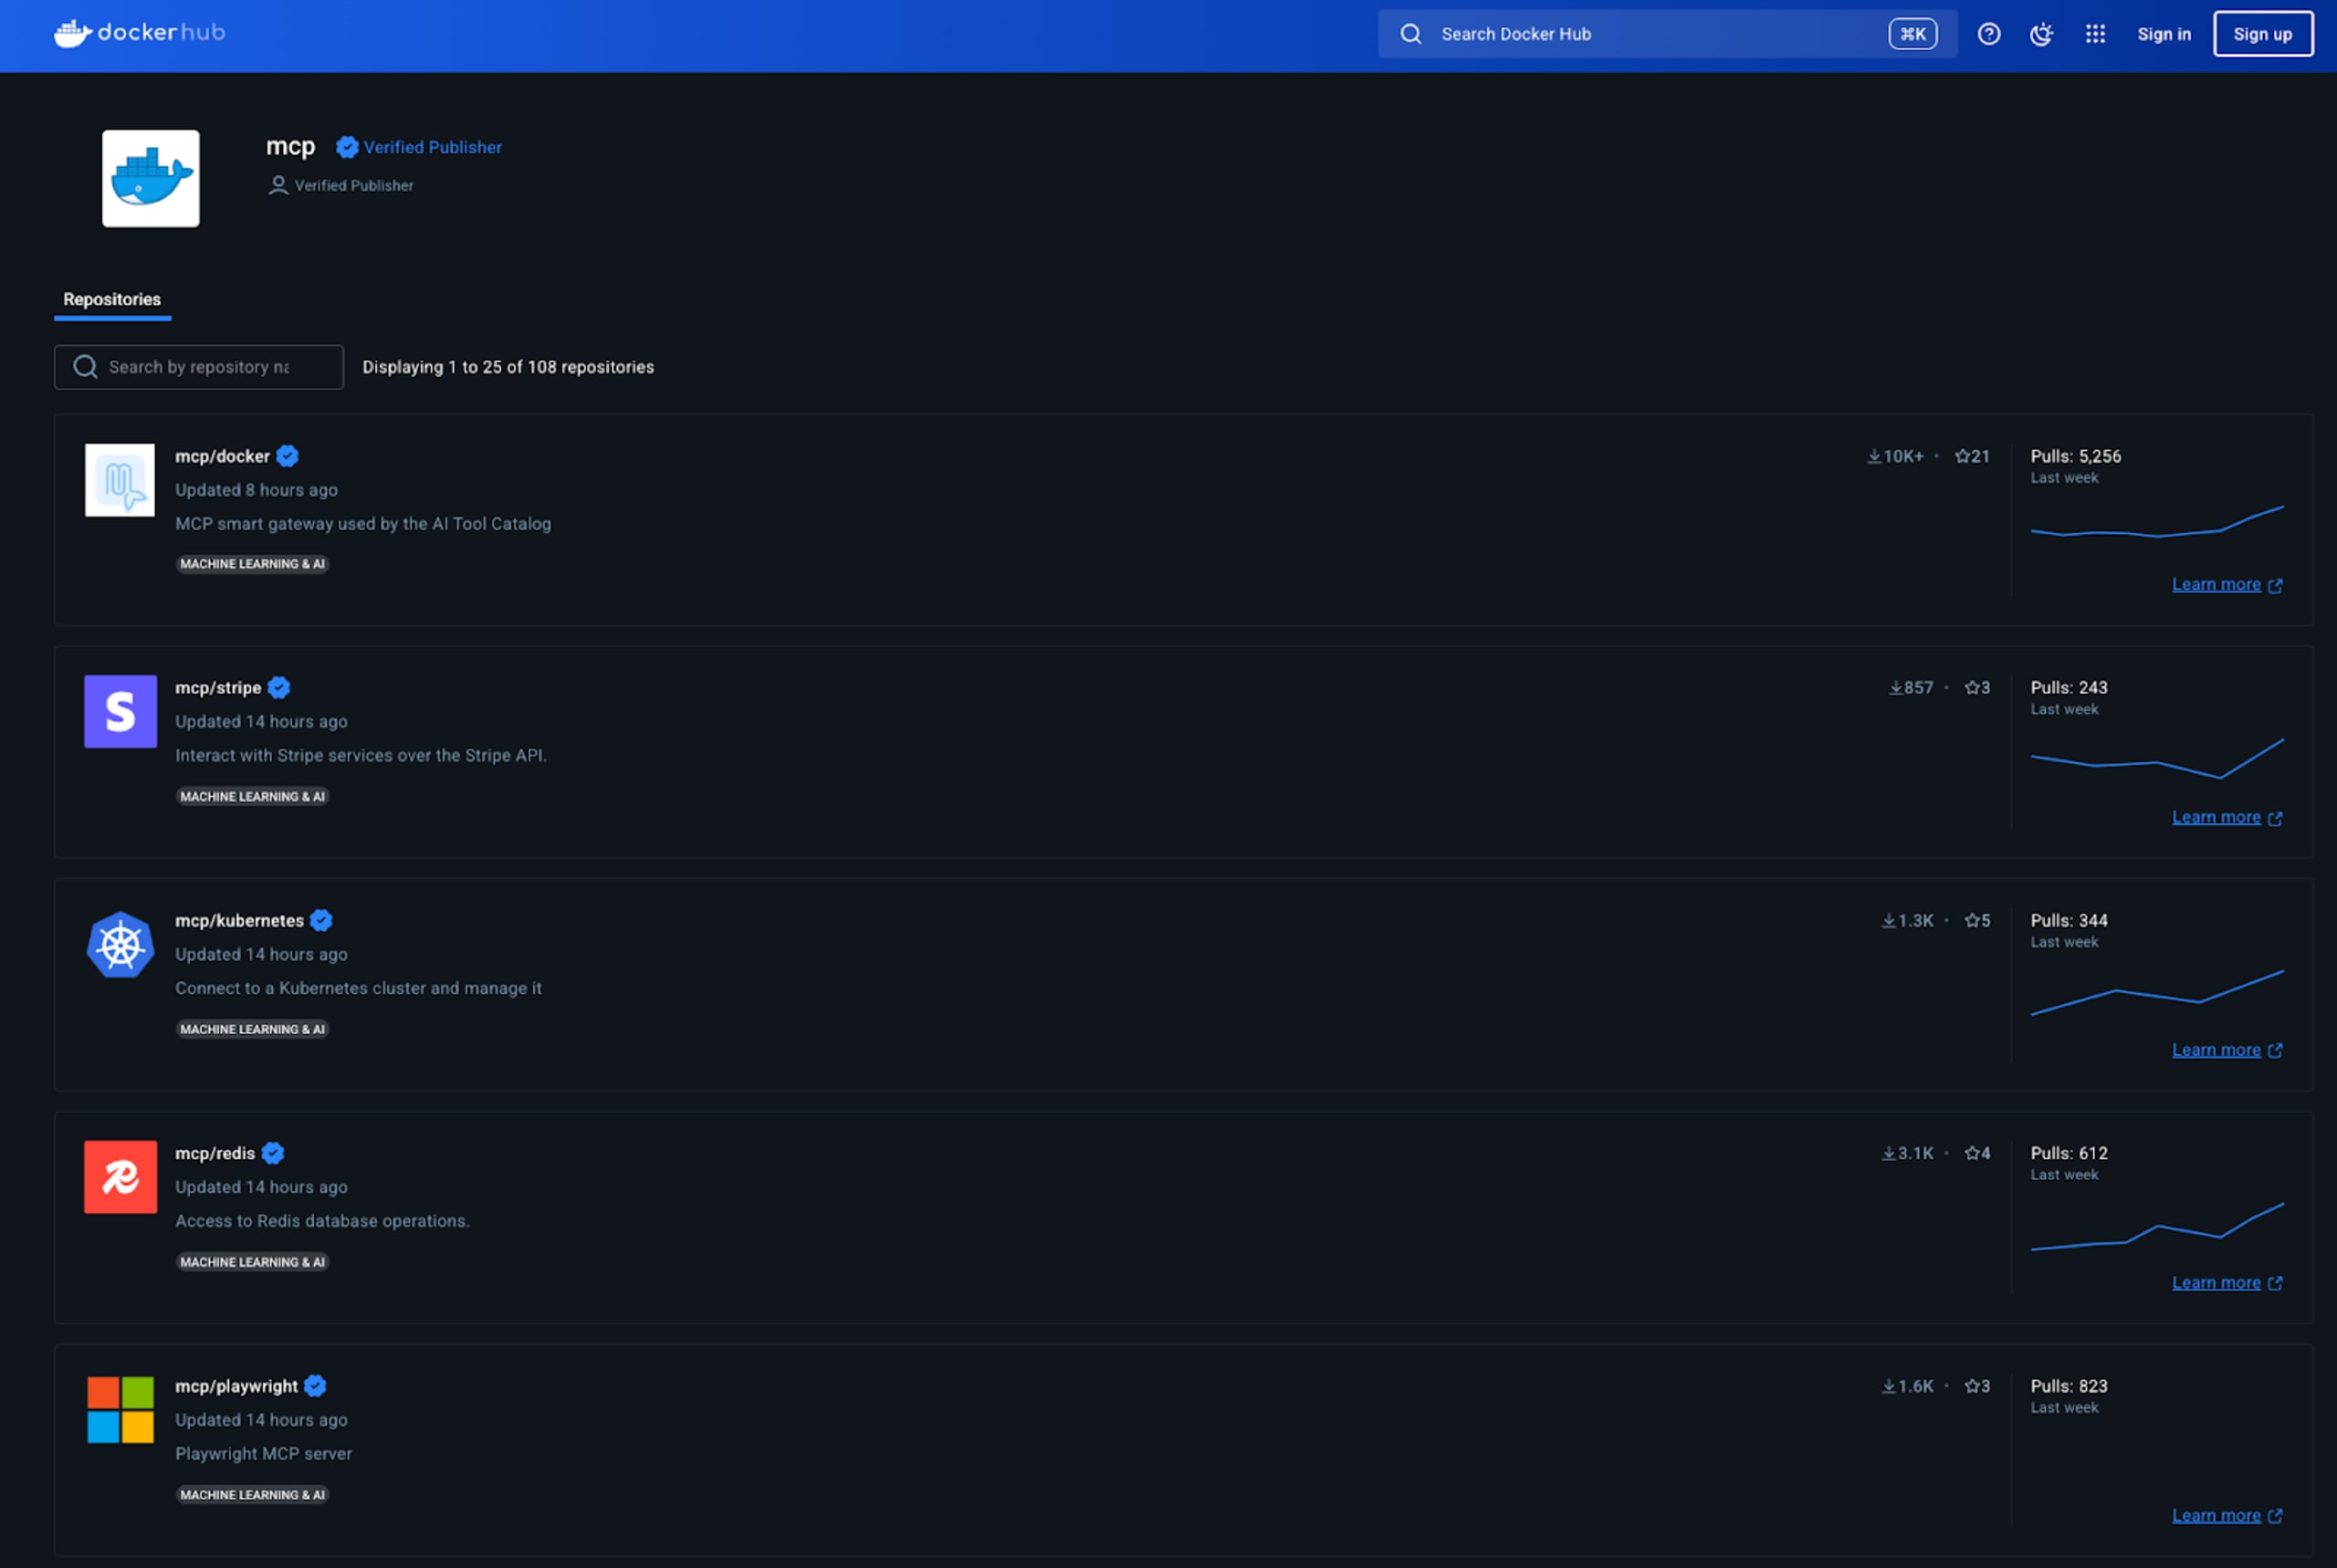Open Learn more for mcp/playwright pulls

click(2227, 1516)
